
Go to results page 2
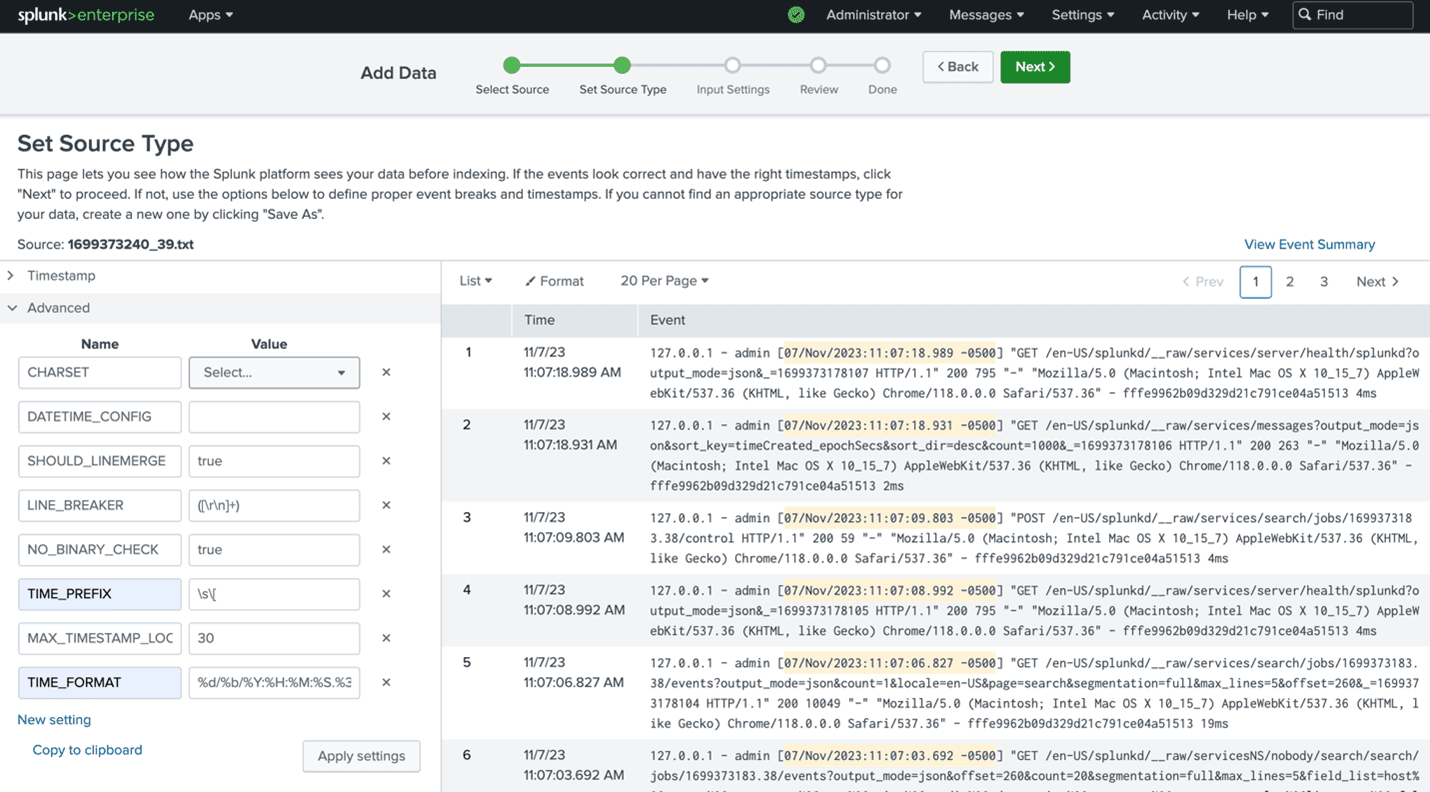click(1290, 282)
